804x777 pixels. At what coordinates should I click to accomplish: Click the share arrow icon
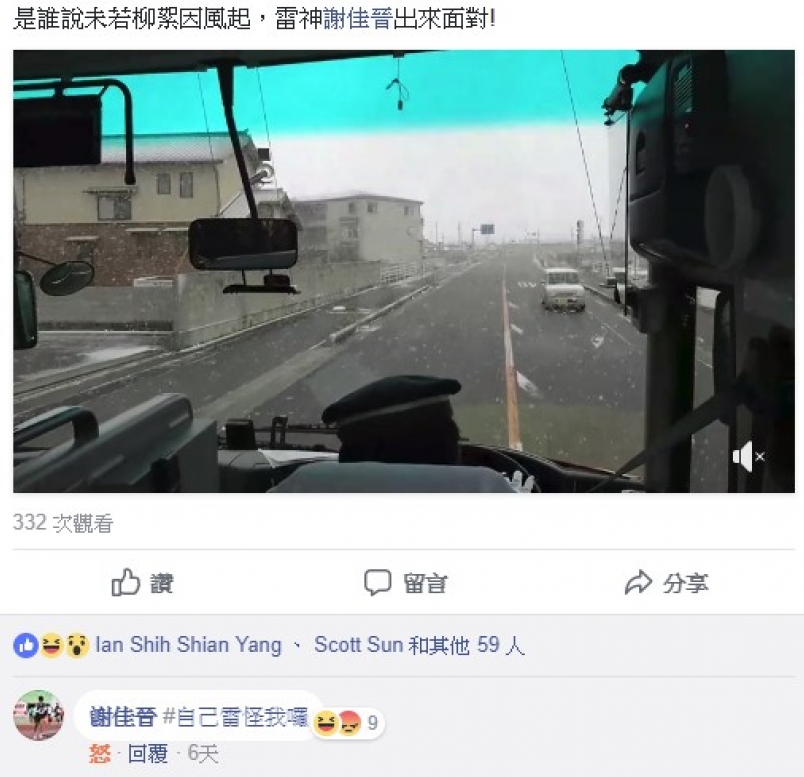pos(638,583)
